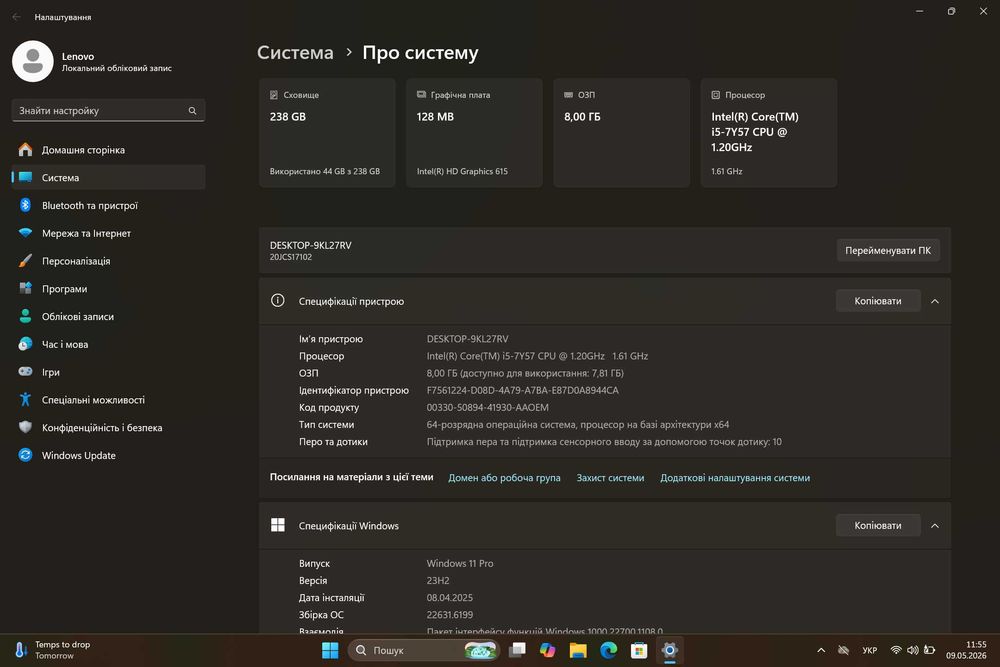Click the Lenovo account avatar
The image size is (1000, 667).
33,61
